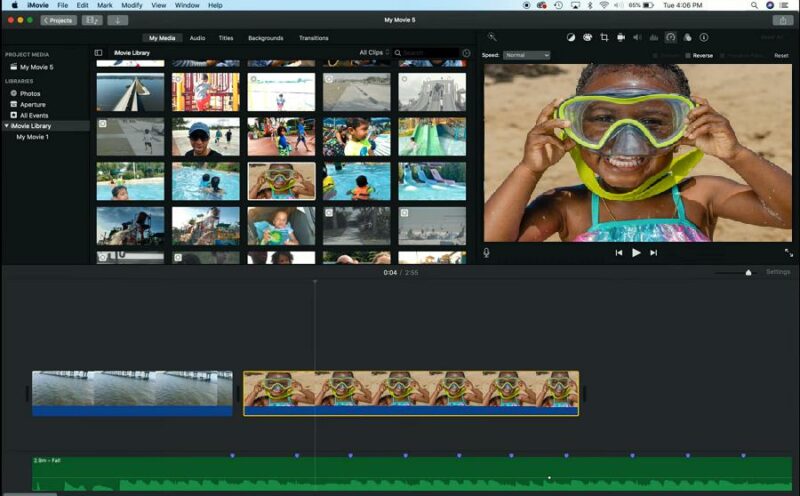Select the water pier clip in timeline
800x496 pixels.
point(132,393)
